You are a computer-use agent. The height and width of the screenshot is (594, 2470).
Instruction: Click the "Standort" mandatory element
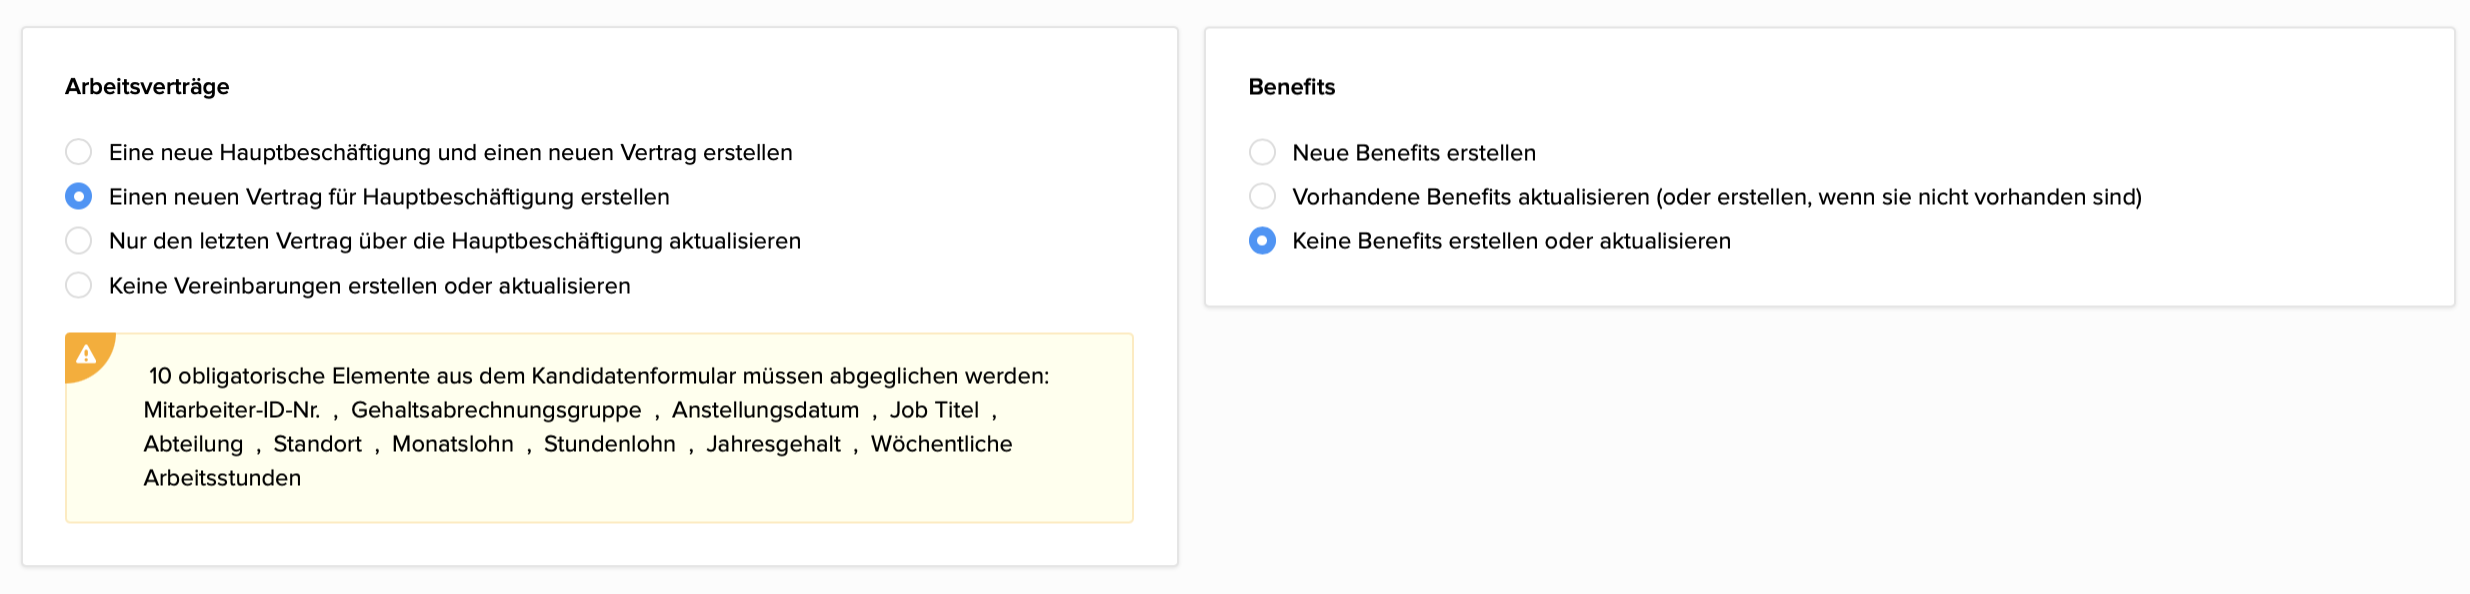pyautogui.click(x=317, y=444)
